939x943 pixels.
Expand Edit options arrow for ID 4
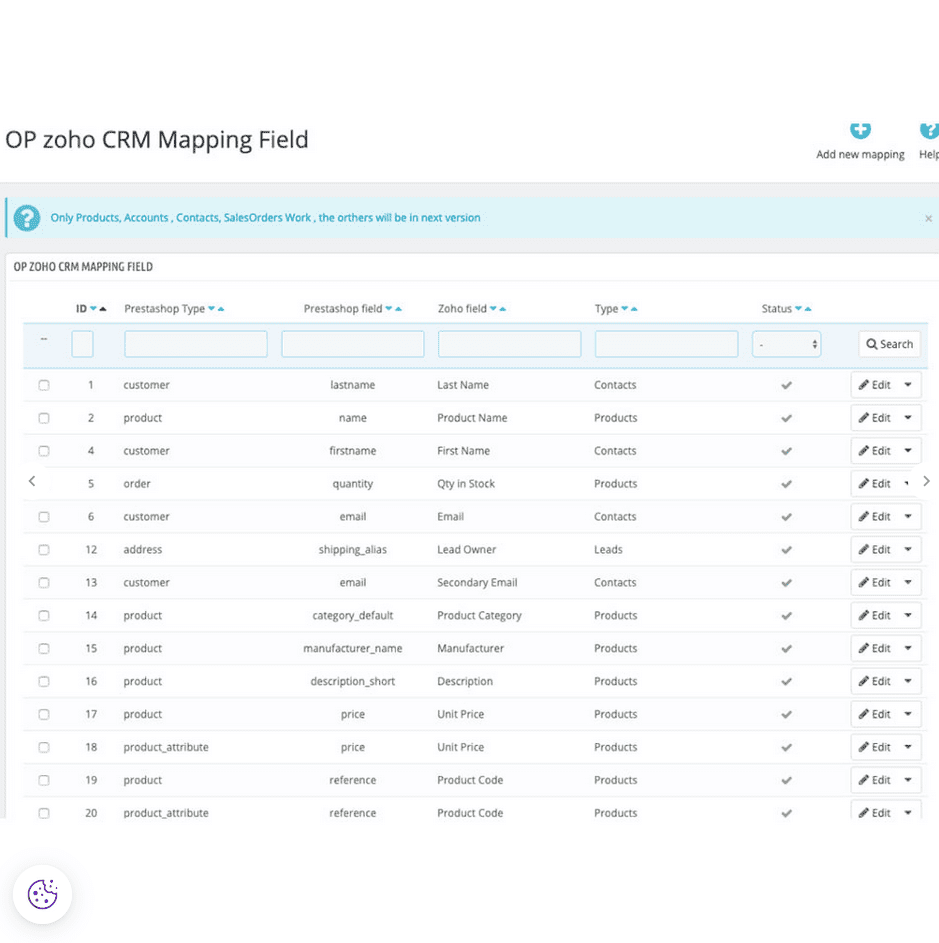(x=908, y=451)
